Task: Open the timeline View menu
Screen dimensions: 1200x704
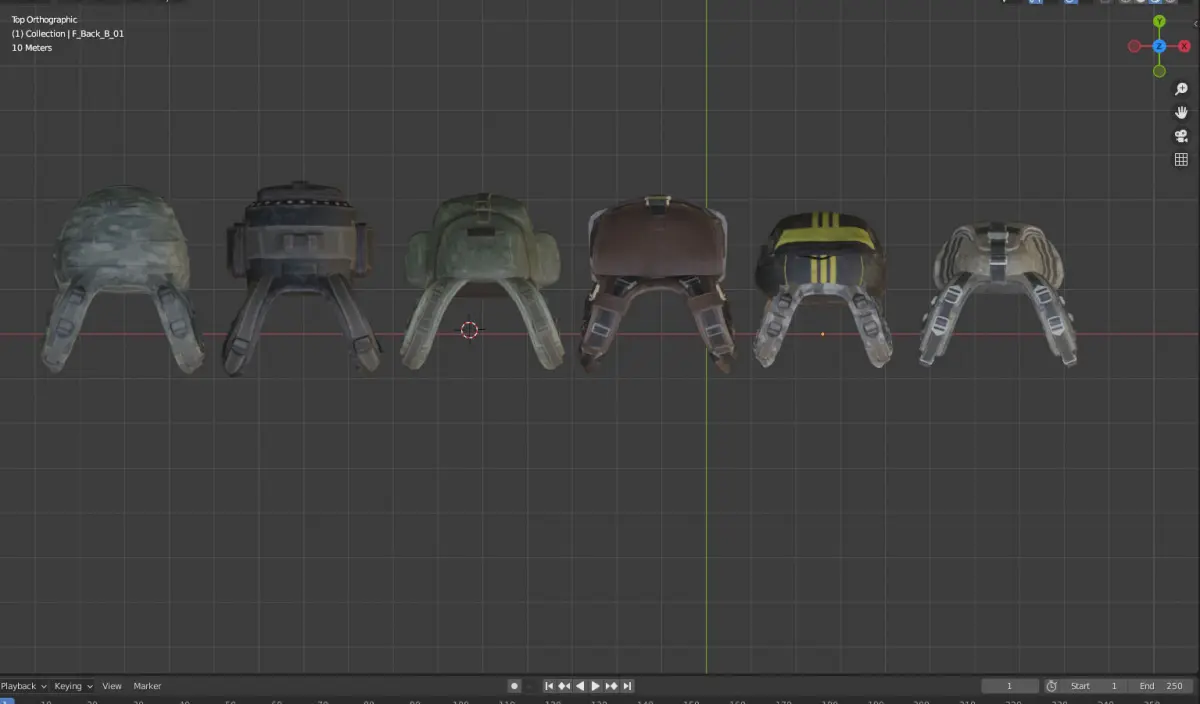Action: (x=112, y=686)
